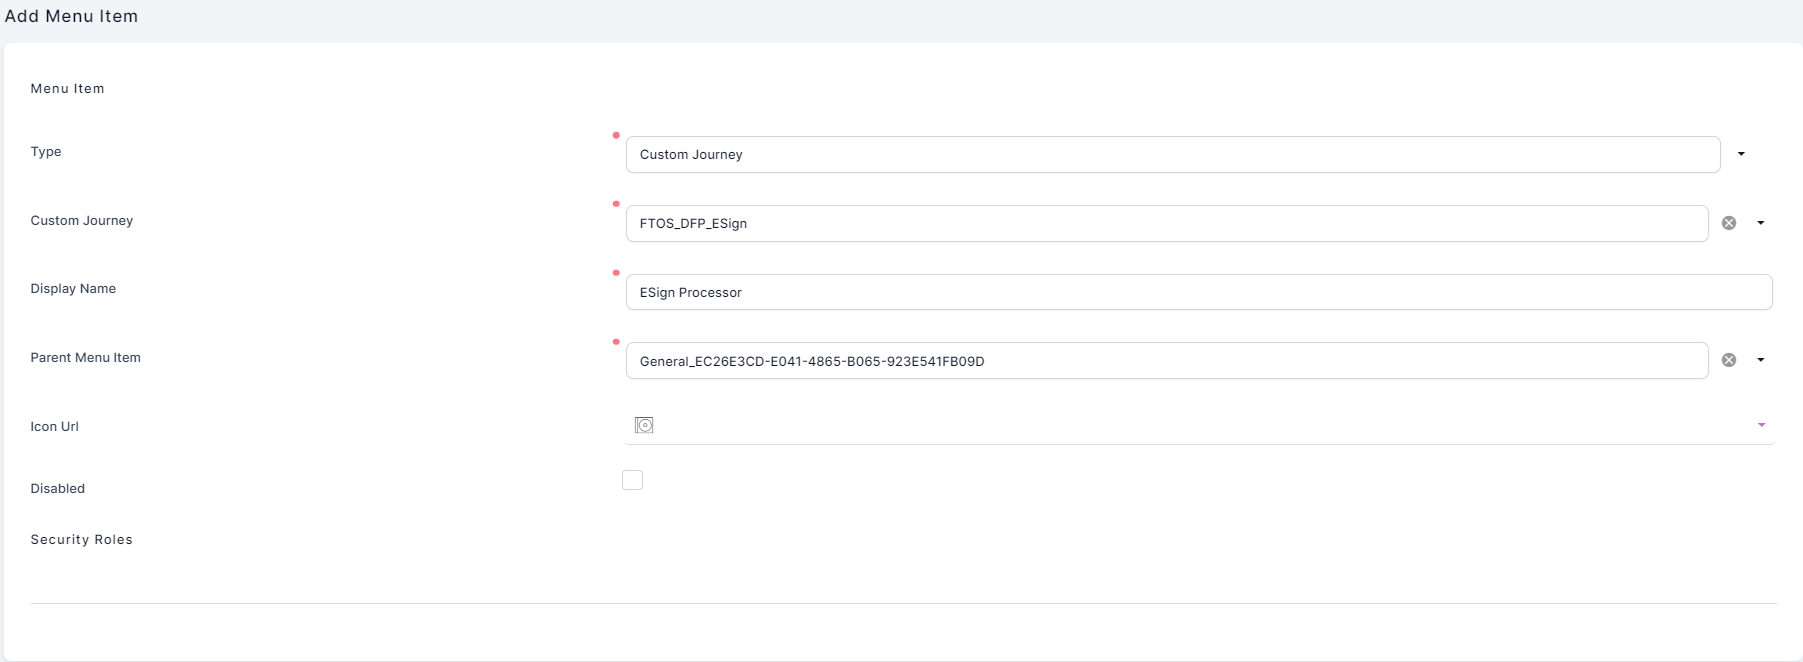Clear the Custom Journey field selection
1803x662 pixels.
click(x=1728, y=223)
